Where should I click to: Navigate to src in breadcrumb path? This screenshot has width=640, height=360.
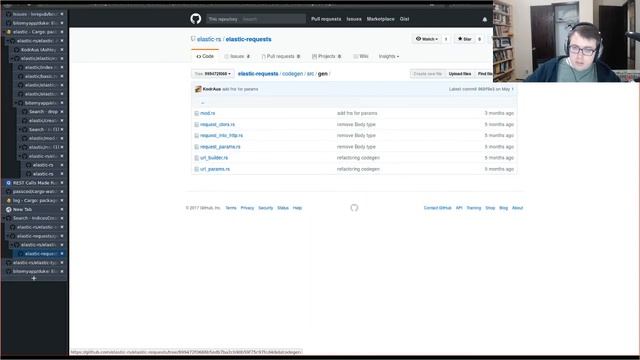pos(310,74)
